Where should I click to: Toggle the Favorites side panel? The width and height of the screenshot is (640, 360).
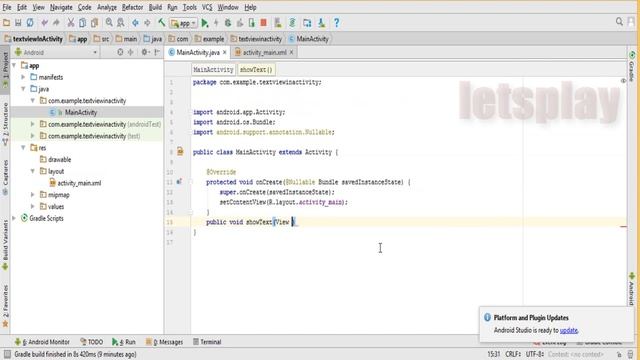point(5,306)
